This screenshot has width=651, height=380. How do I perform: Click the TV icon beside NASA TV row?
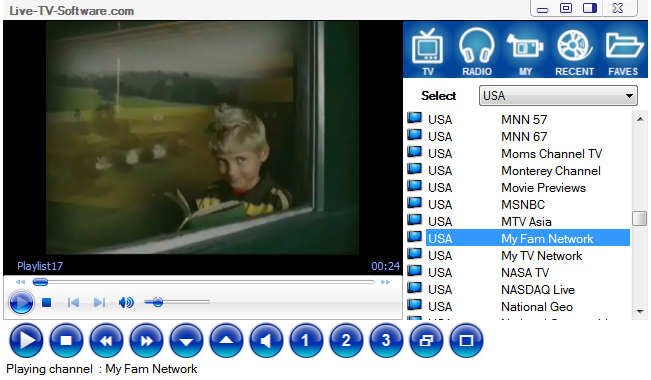click(x=414, y=271)
